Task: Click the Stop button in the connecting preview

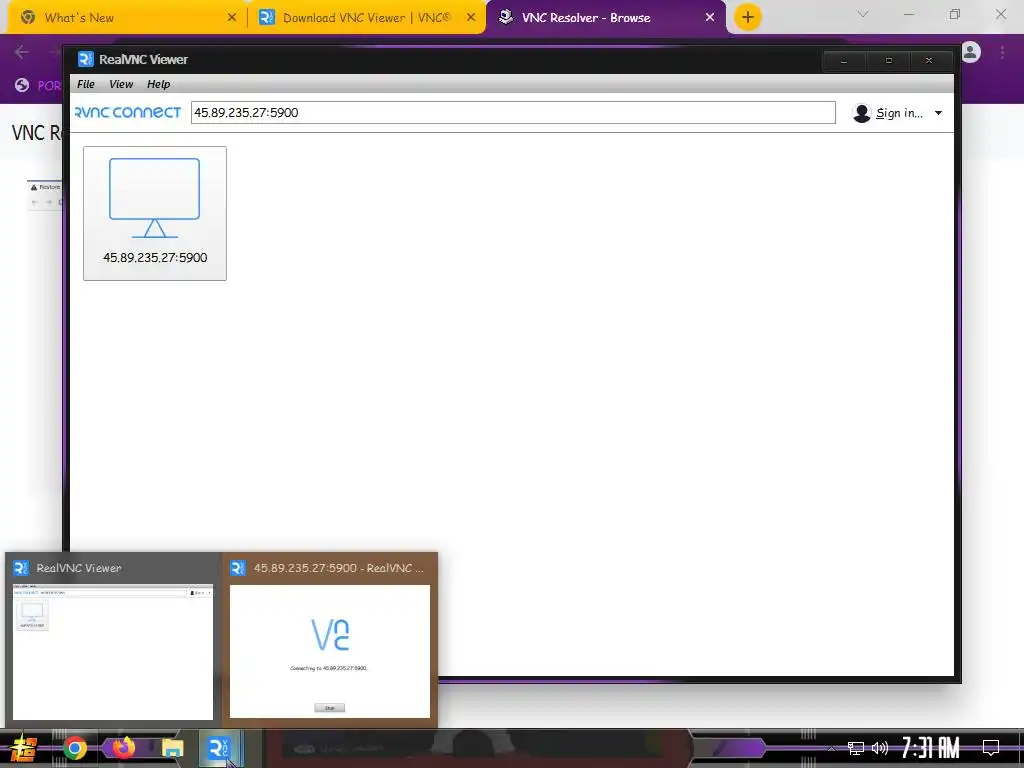Action: (330, 708)
